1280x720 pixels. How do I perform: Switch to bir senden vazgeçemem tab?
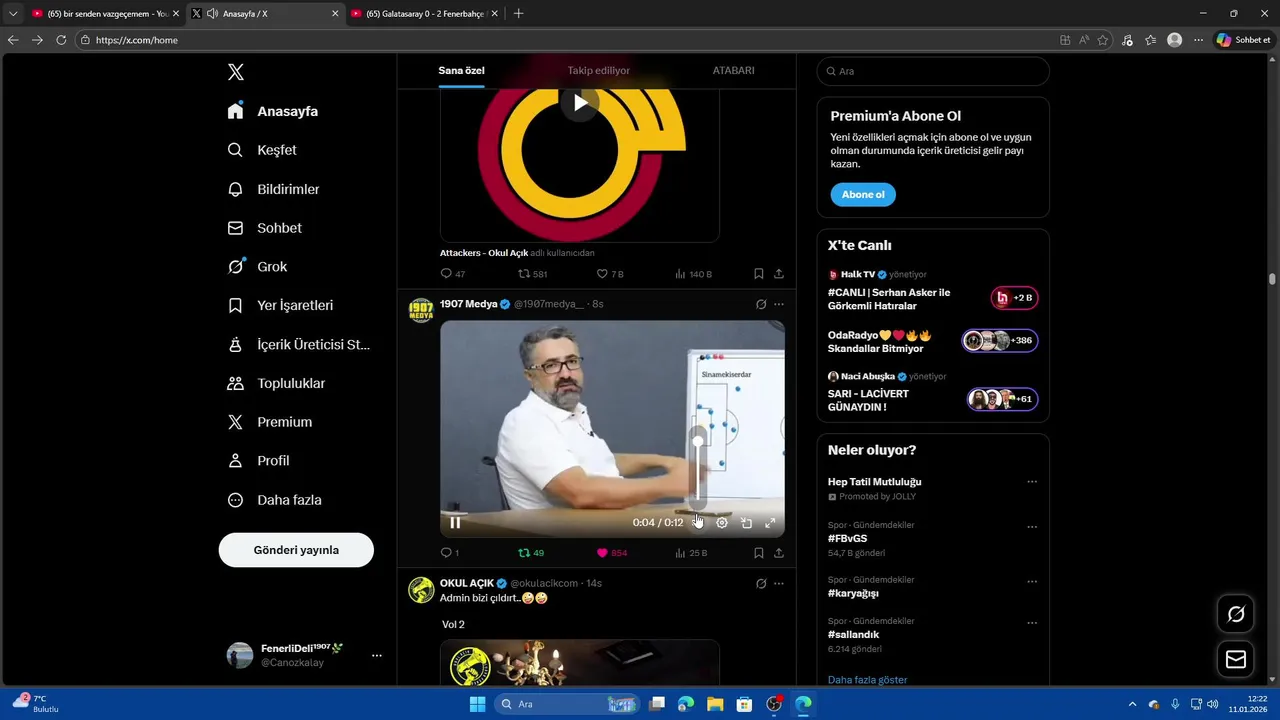click(x=105, y=14)
